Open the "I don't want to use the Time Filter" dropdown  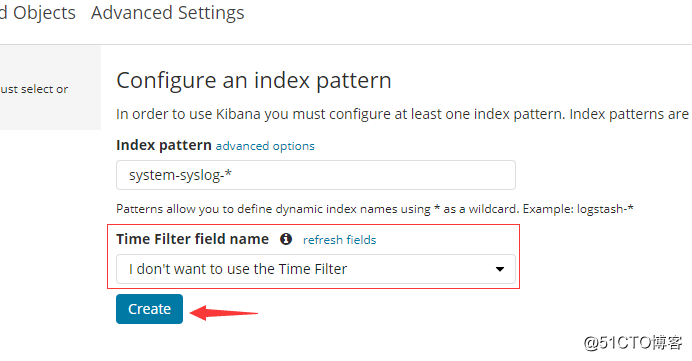click(316, 269)
